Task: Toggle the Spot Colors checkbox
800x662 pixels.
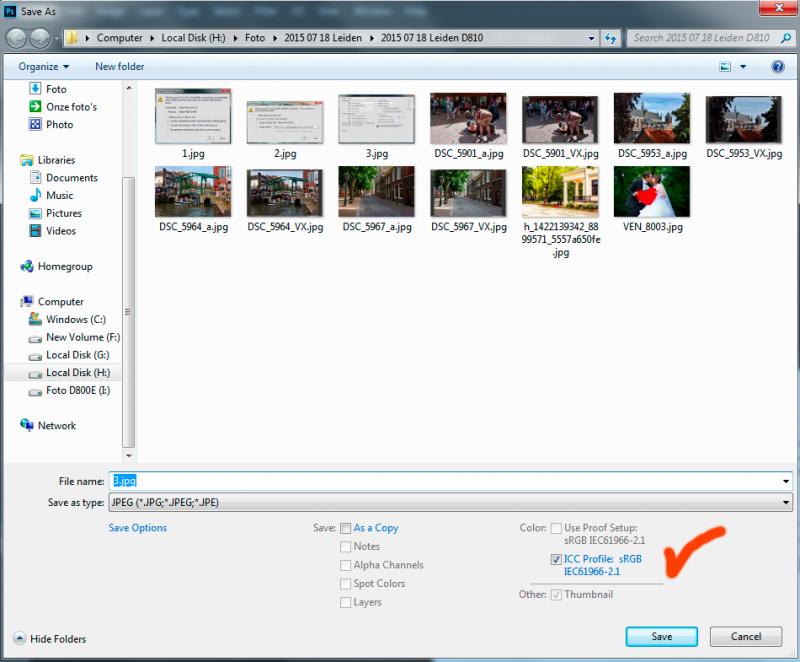Action: click(x=345, y=584)
